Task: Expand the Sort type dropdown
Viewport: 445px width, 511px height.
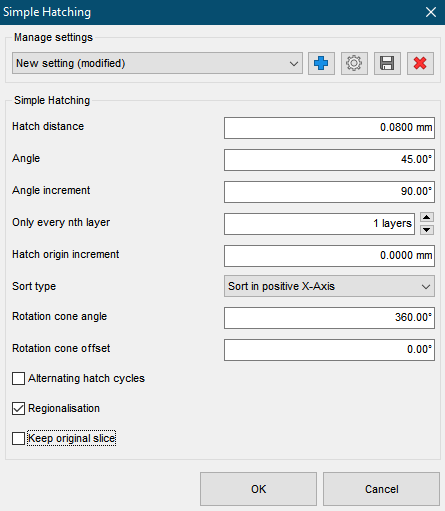Action: pos(329,286)
